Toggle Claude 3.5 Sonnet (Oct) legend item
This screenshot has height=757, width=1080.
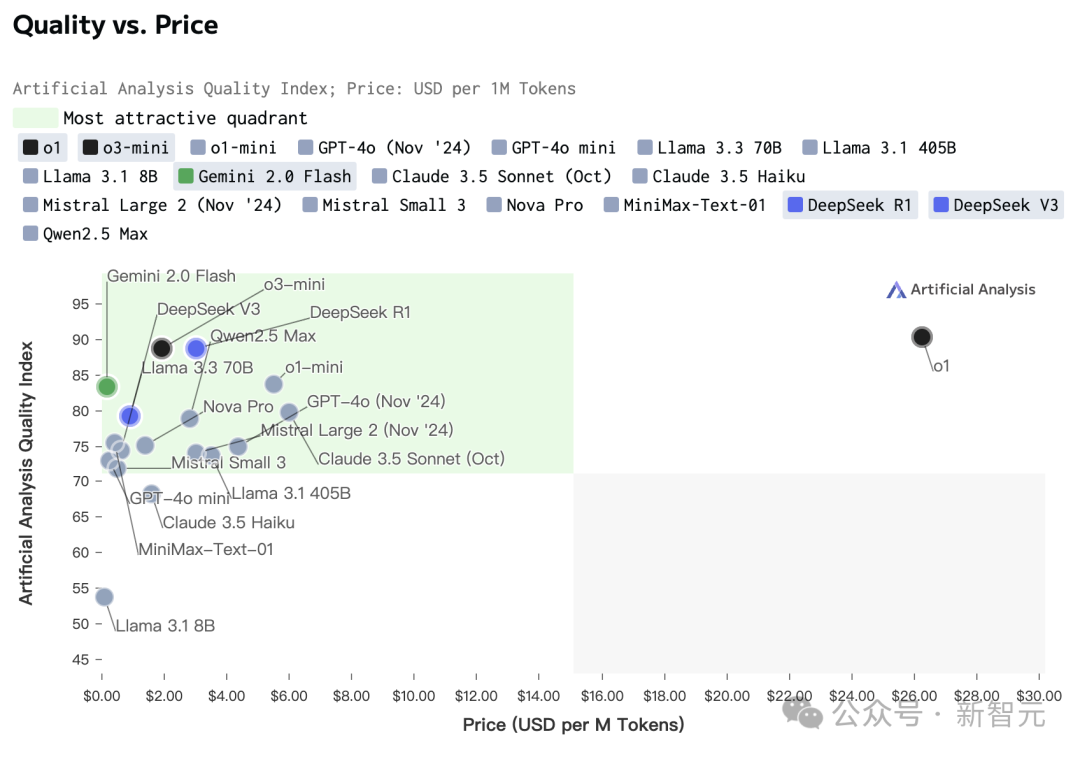coord(490,177)
